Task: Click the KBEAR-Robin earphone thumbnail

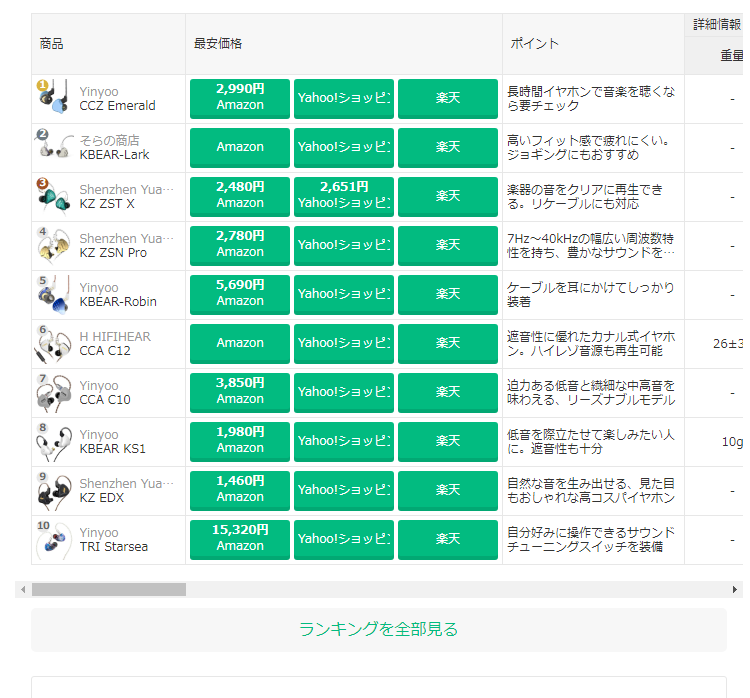Action: click(x=54, y=294)
